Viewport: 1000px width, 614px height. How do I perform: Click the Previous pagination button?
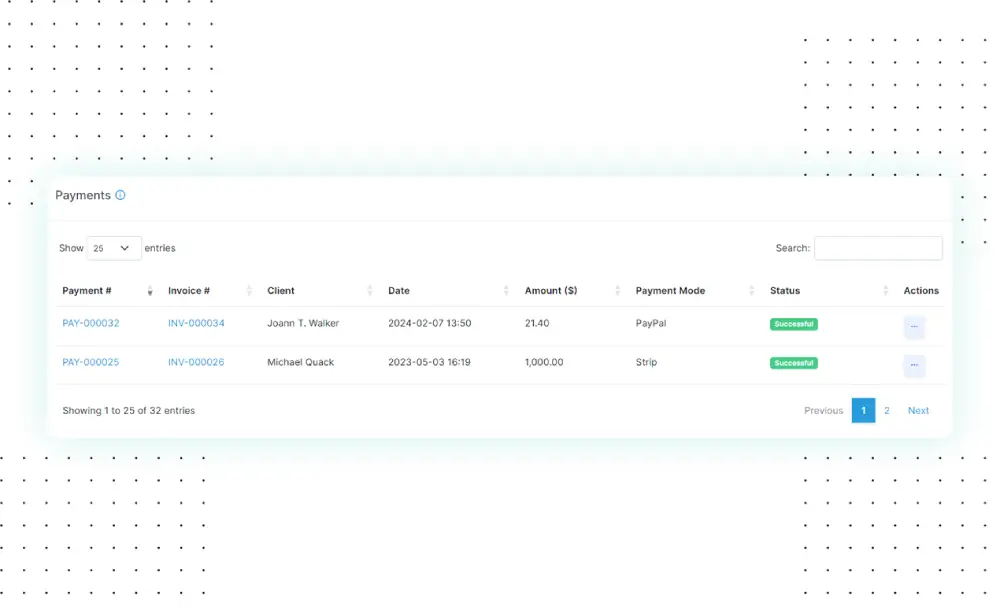(823, 410)
